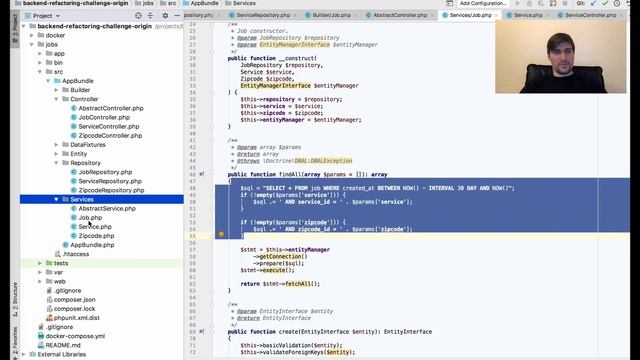Click the Run with coverage icon
The width and height of the screenshot is (640, 360).
point(541,3)
